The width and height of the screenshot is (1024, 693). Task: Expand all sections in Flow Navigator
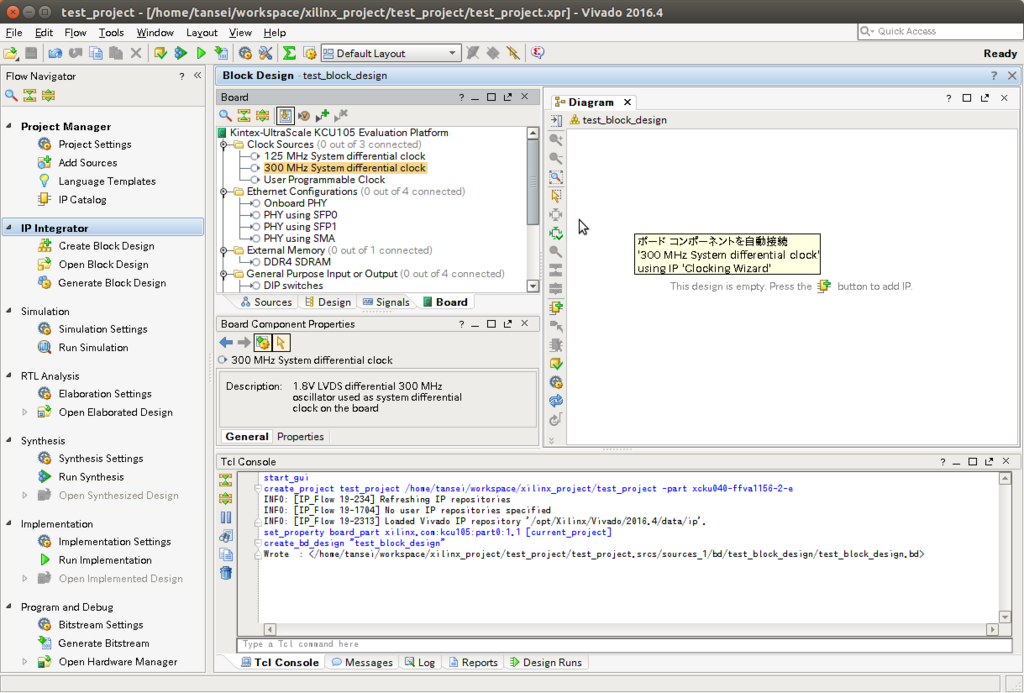tap(48, 96)
